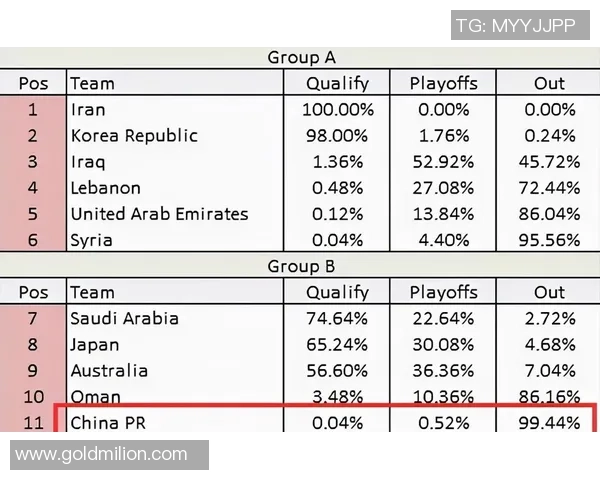Click Syria's 95.56% out value
Screen dimensions: 600x480
click(x=549, y=240)
